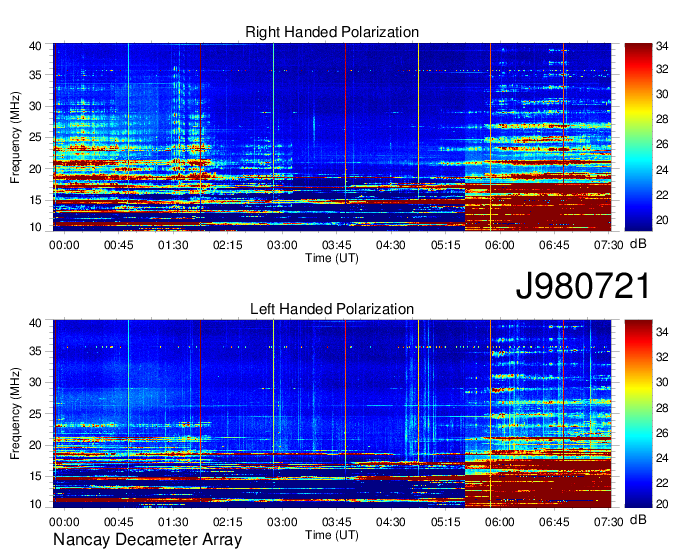Click colorbar value '28' beside Right Handed plot
680x552 pixels.
[662, 119]
